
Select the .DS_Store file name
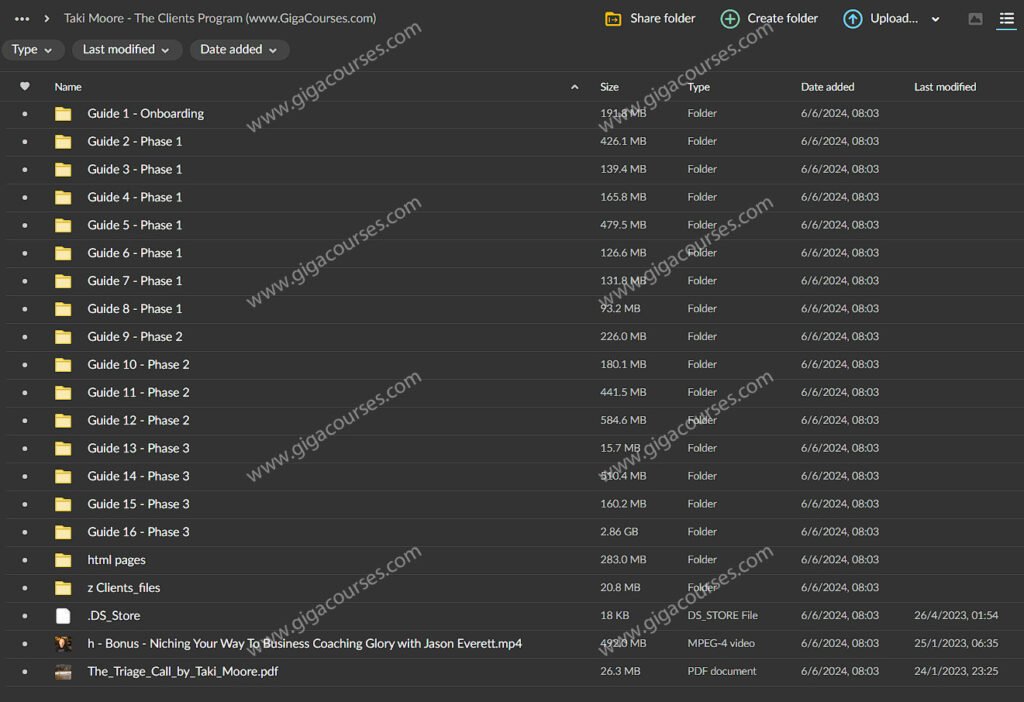[x=114, y=616]
